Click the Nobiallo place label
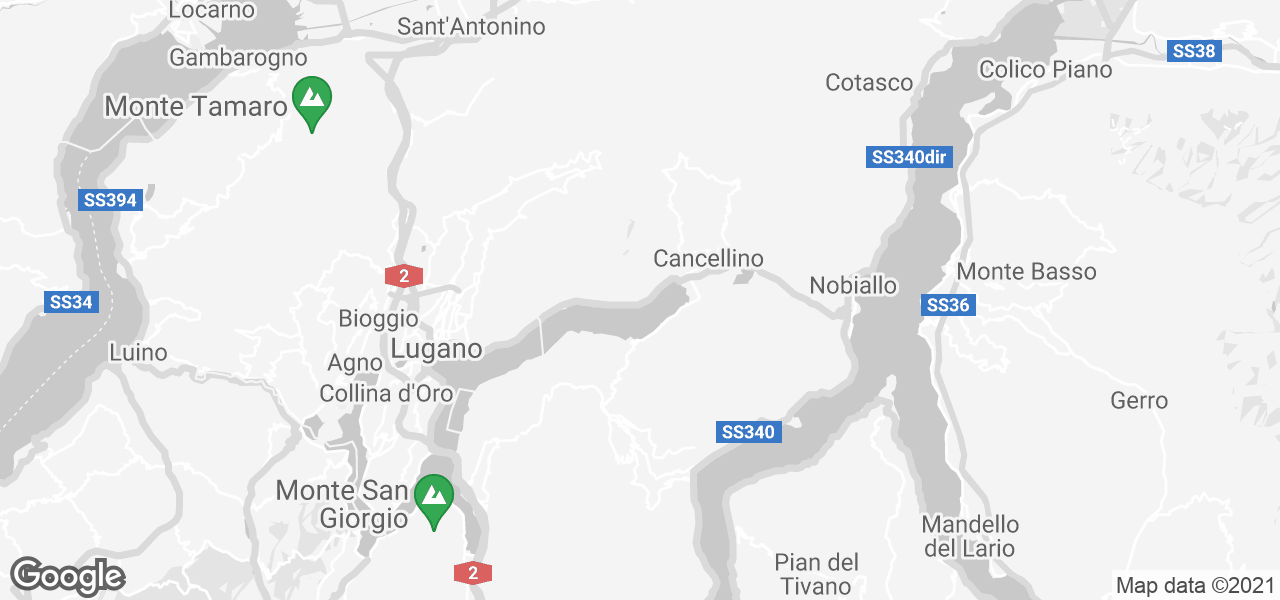1280x600 pixels. (x=853, y=285)
